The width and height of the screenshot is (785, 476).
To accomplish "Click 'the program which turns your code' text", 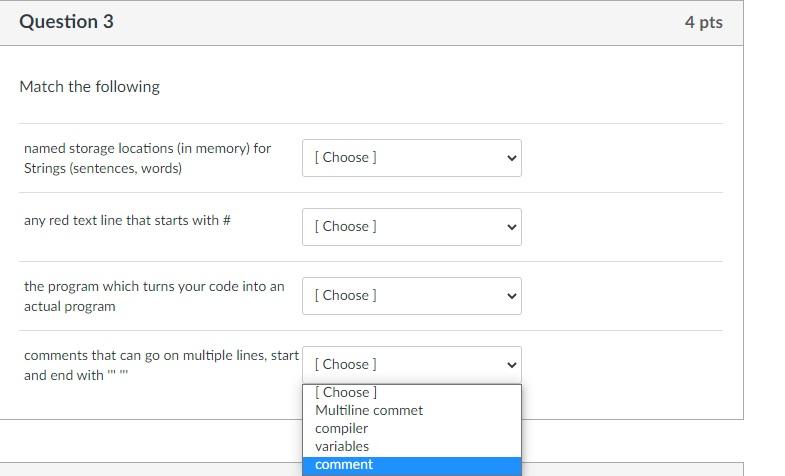I will point(154,296).
